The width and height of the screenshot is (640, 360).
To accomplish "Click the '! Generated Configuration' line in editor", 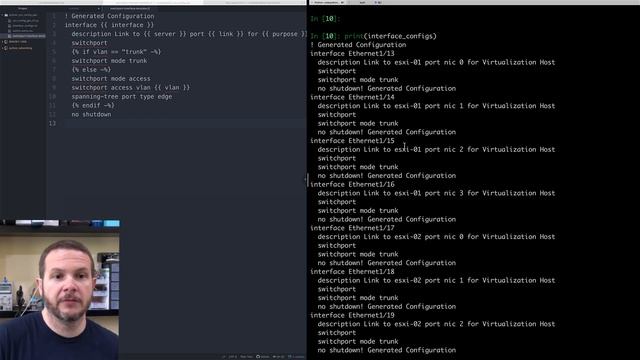I will (x=109, y=16).
